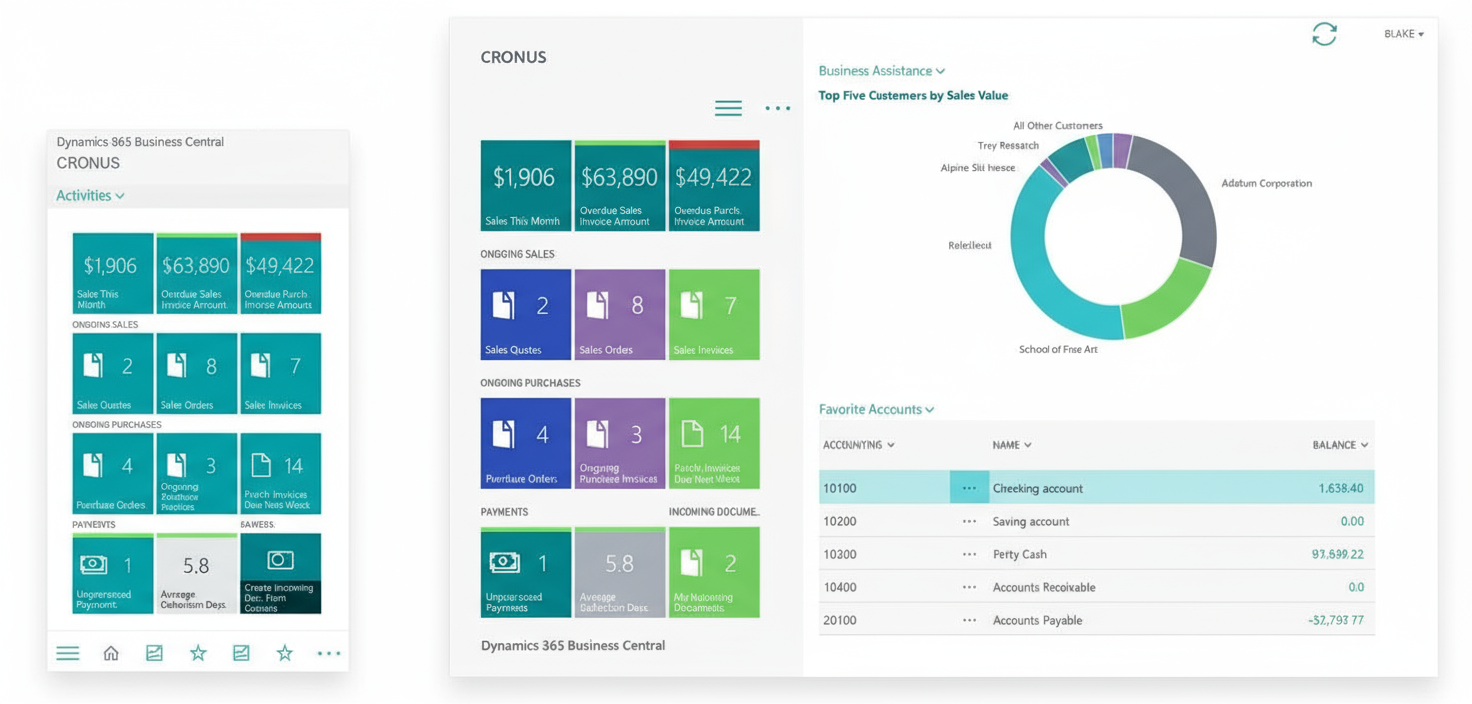Open row actions ellipsis for account 10100
1472x704 pixels.
click(968, 488)
